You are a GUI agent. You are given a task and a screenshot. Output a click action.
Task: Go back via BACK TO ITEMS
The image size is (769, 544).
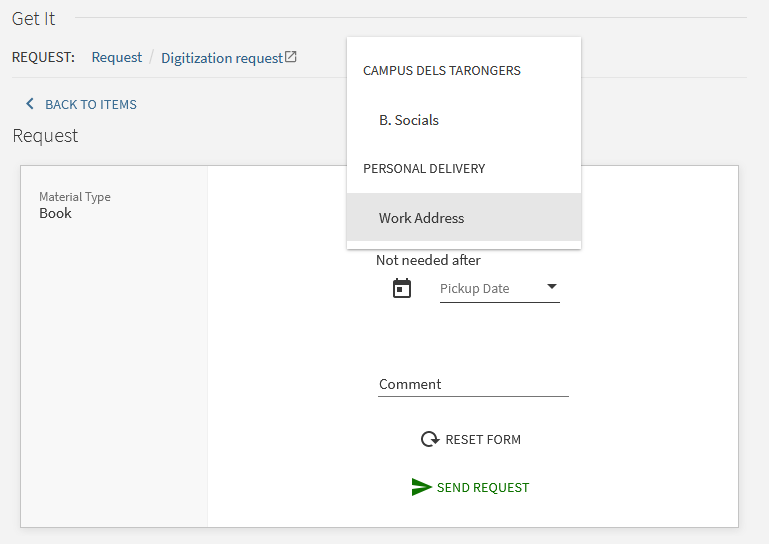tap(91, 104)
